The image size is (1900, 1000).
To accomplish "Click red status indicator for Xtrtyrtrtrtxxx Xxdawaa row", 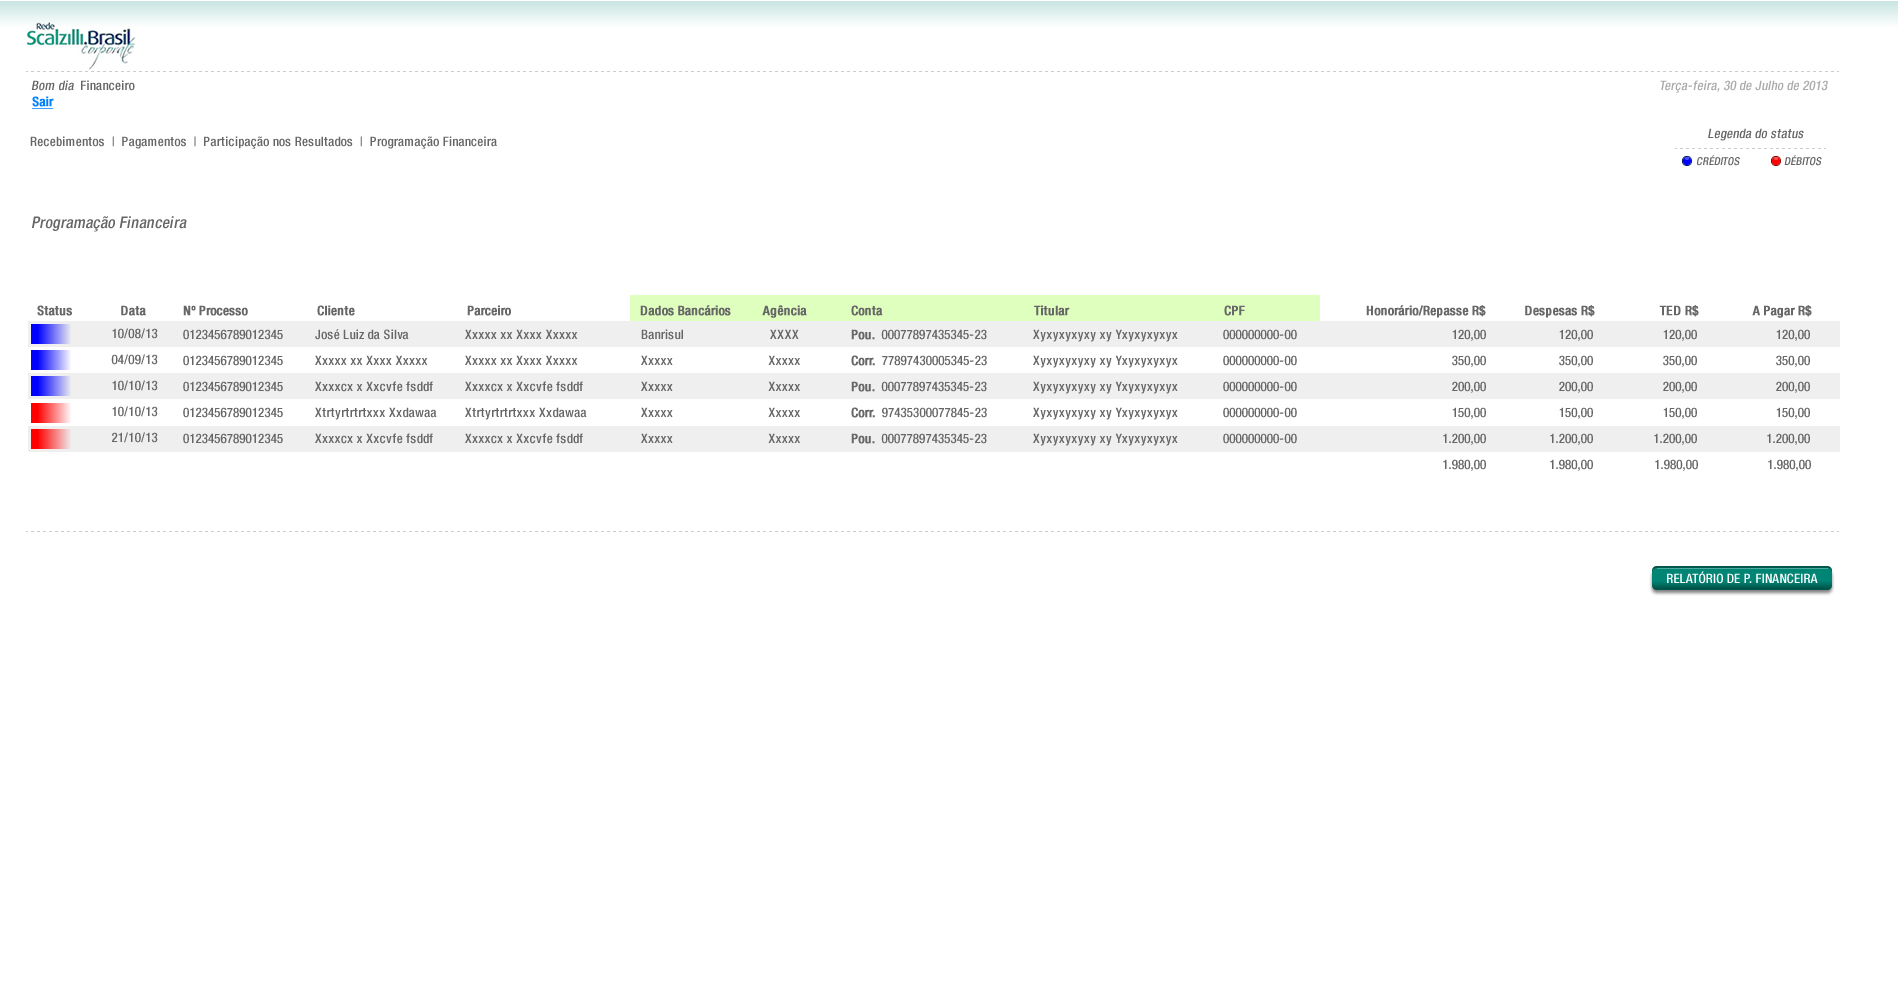I will 50,413.
